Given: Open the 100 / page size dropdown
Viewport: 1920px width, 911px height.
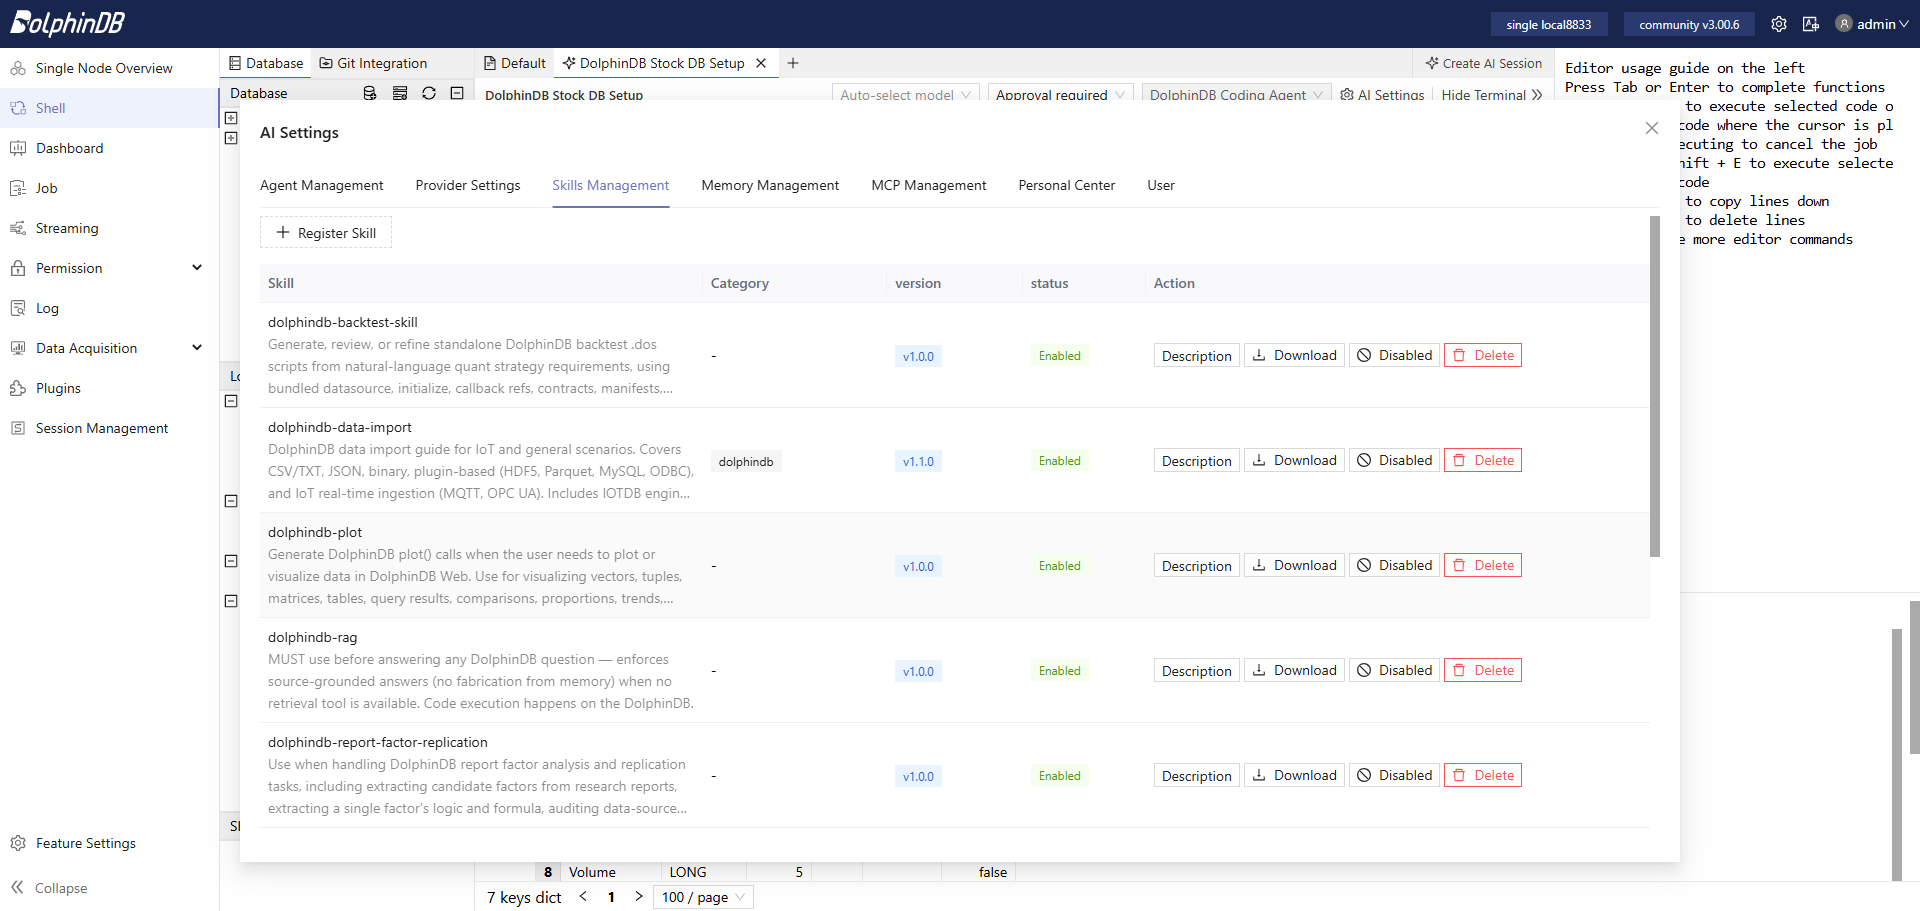Looking at the screenshot, I should click(703, 897).
